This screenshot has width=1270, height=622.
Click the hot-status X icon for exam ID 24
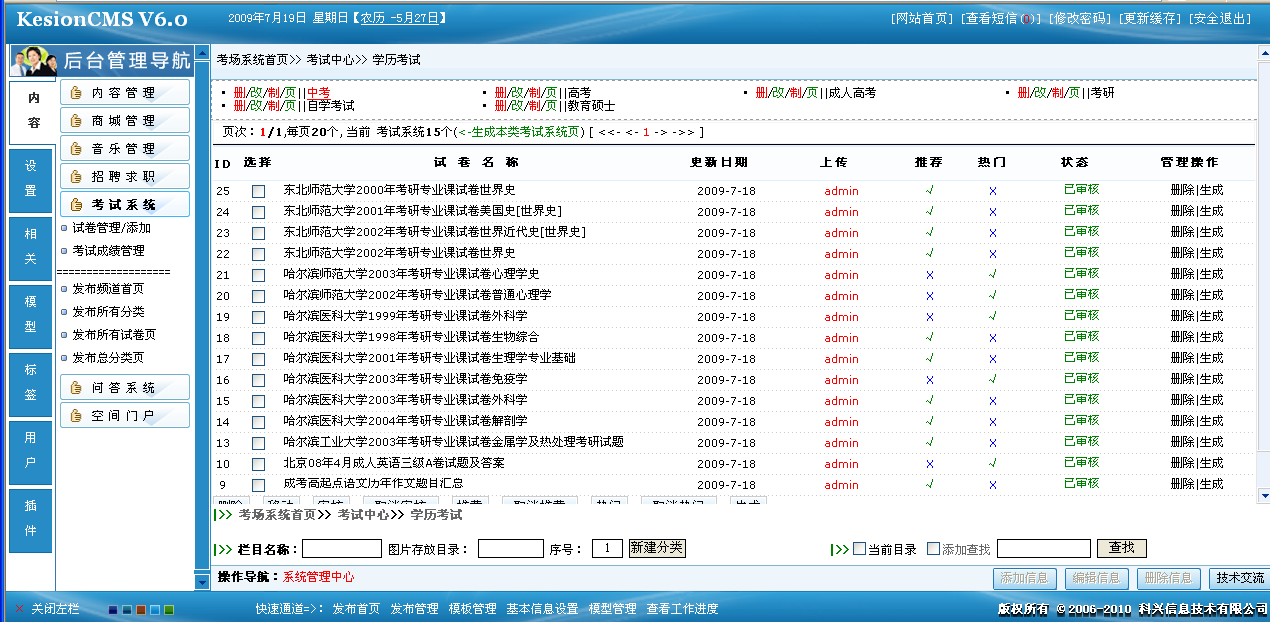point(992,212)
